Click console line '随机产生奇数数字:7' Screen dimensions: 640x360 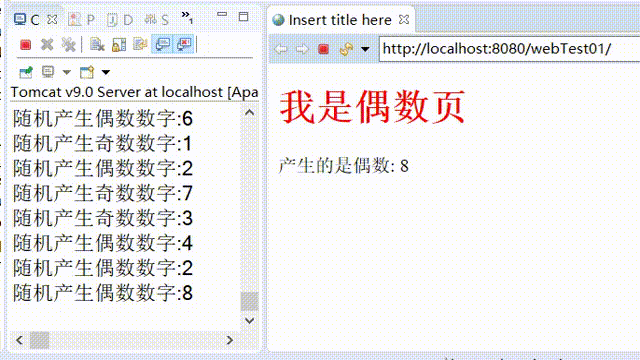[x=103, y=193]
